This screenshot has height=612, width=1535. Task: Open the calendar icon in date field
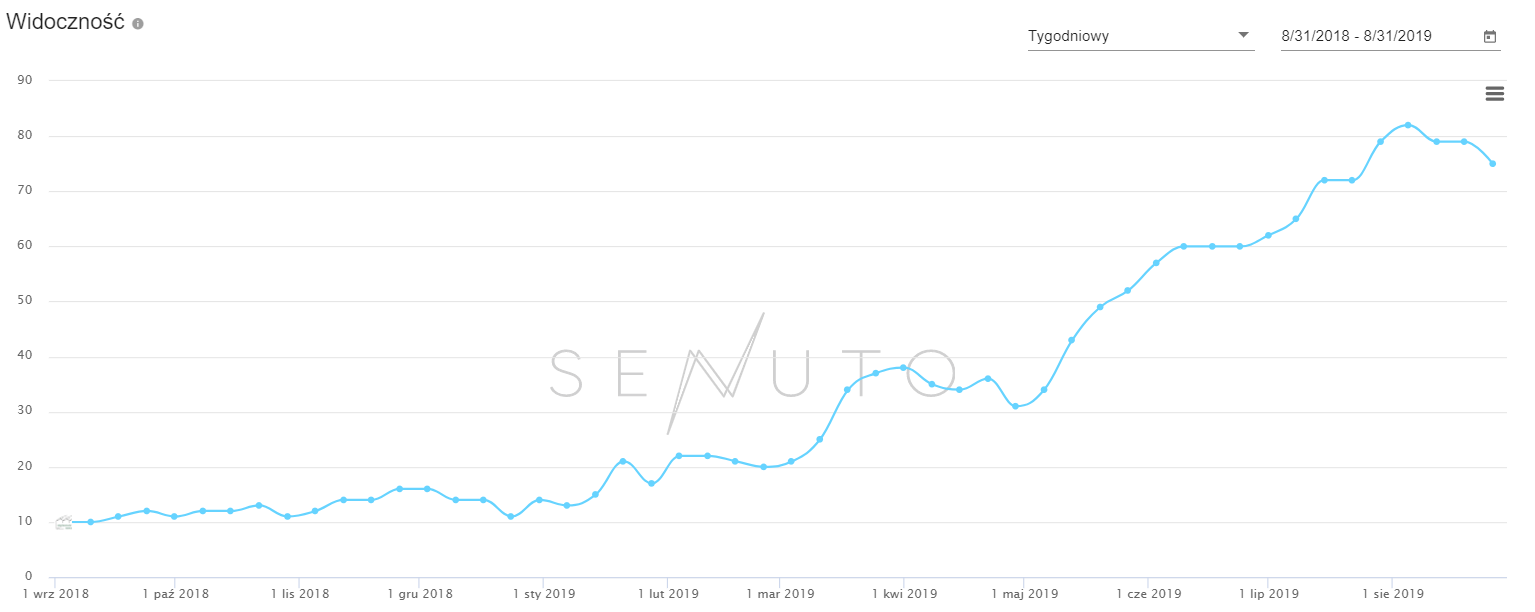pyautogui.click(x=1489, y=37)
